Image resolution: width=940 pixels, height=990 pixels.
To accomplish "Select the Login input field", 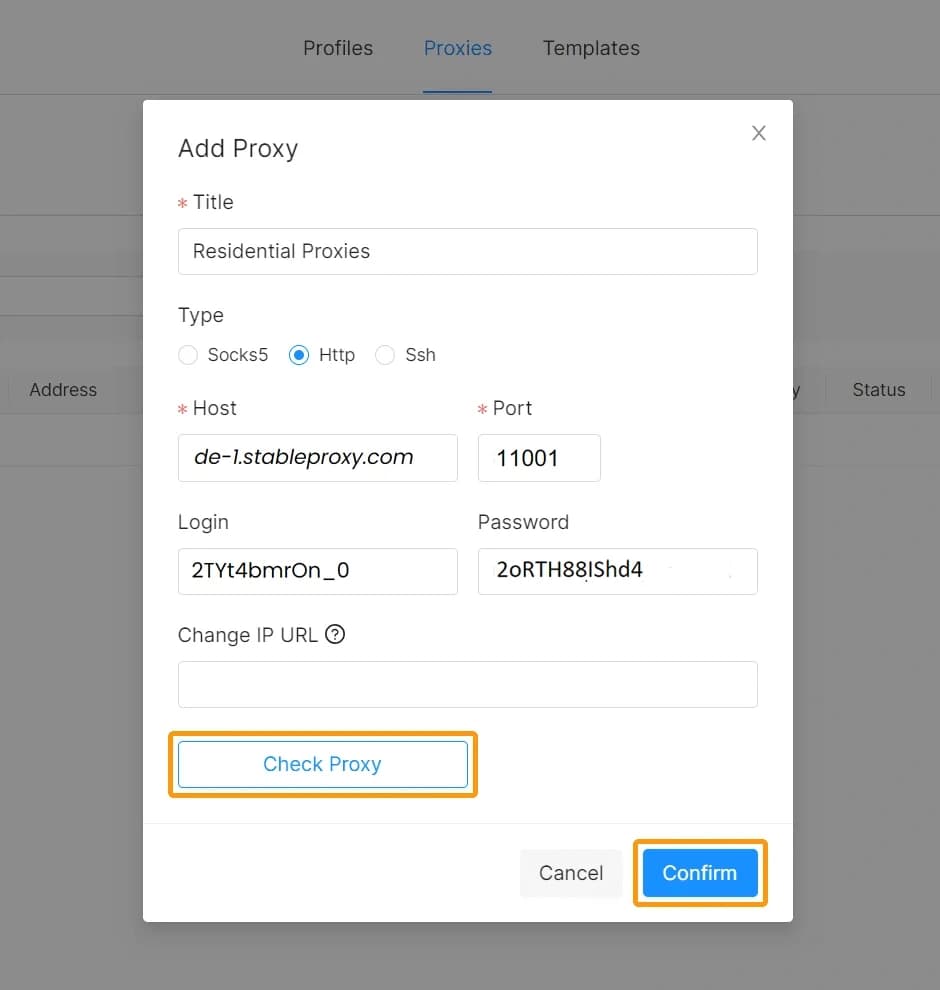I will click(317, 571).
